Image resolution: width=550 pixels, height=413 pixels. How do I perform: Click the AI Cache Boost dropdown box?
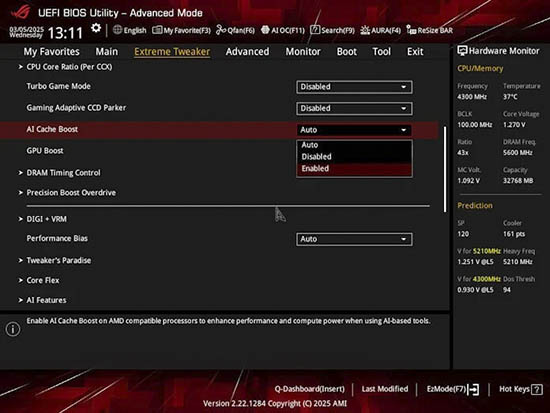(354, 130)
